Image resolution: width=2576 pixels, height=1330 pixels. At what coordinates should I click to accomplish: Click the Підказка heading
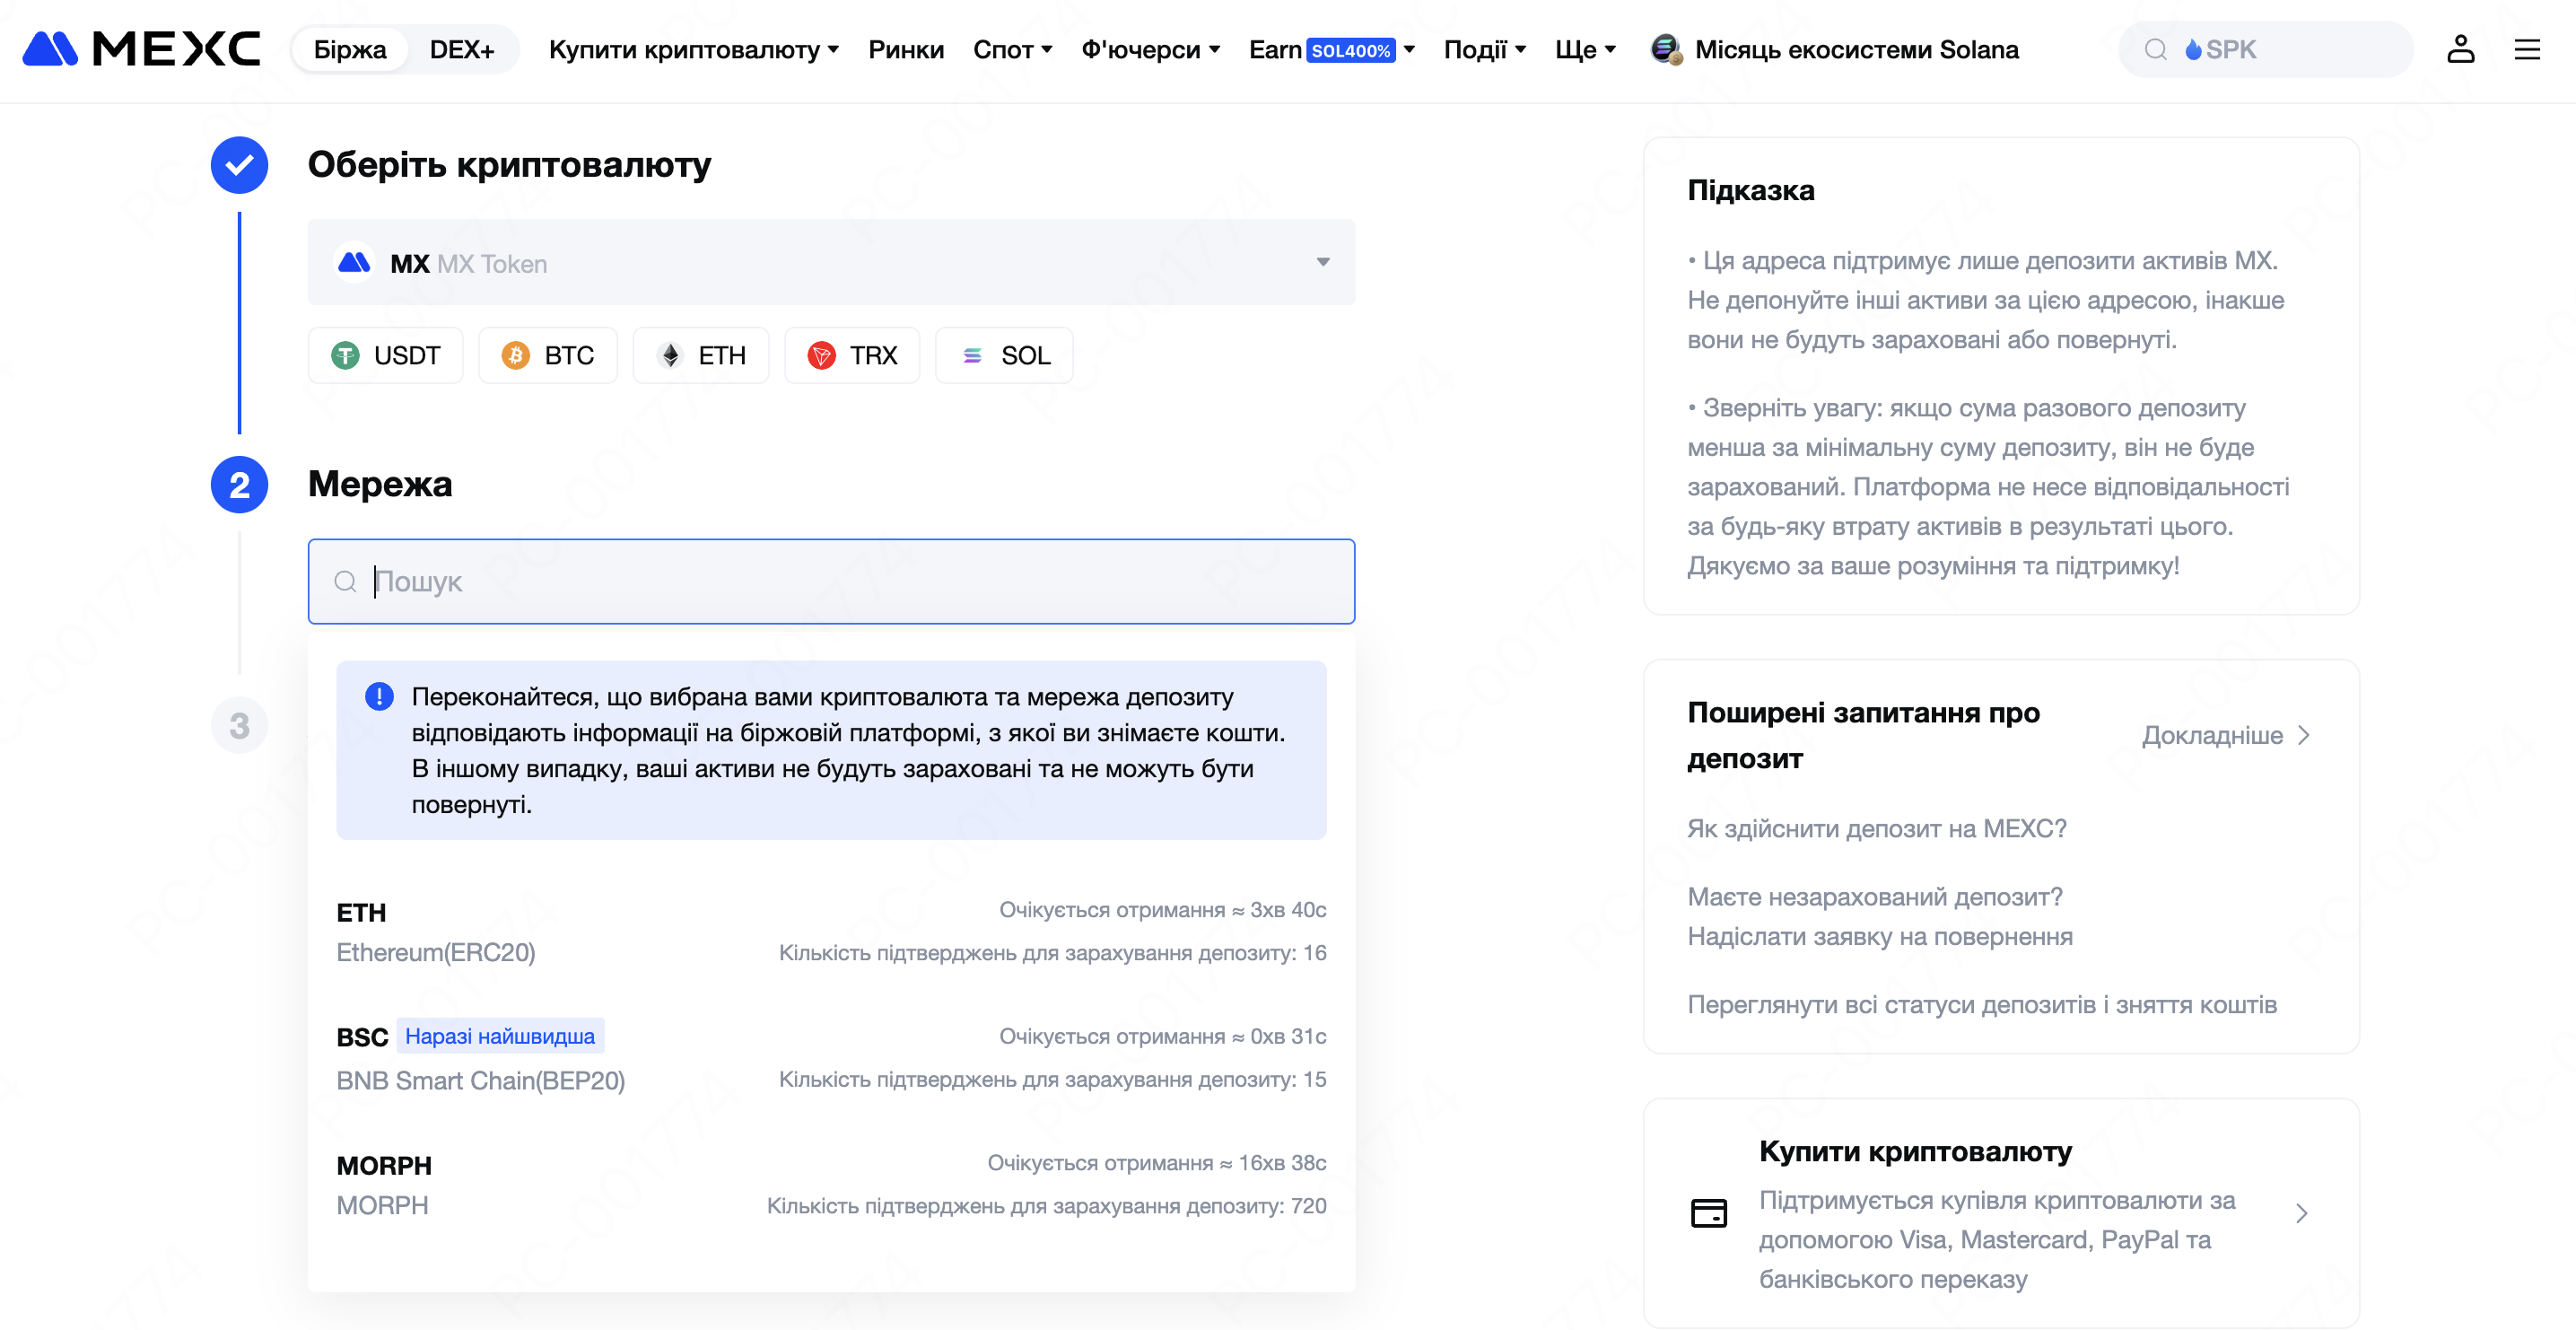point(1751,190)
